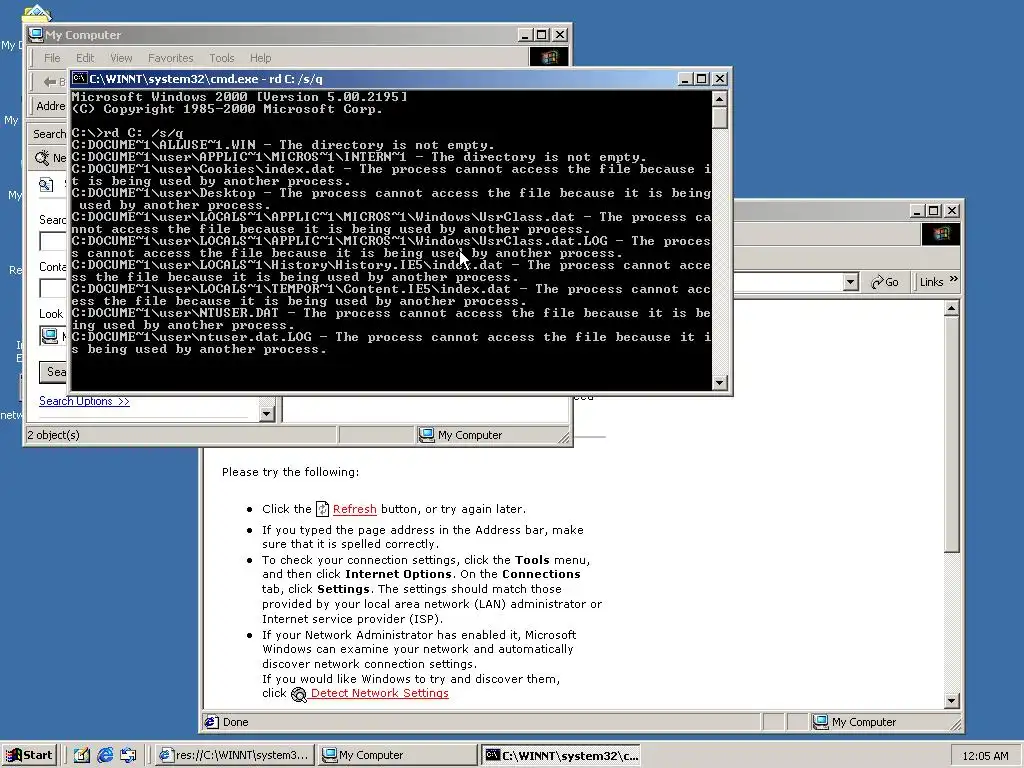1024x768 pixels.
Task: Click browser page scroll up arrow
Action: tap(952, 308)
